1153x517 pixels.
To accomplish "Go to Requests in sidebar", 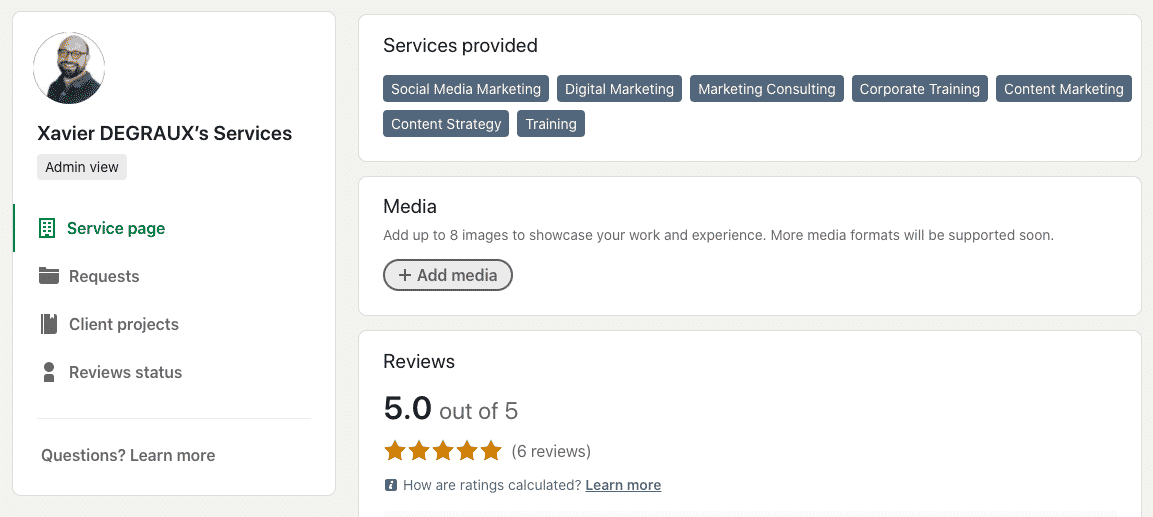I will [104, 276].
